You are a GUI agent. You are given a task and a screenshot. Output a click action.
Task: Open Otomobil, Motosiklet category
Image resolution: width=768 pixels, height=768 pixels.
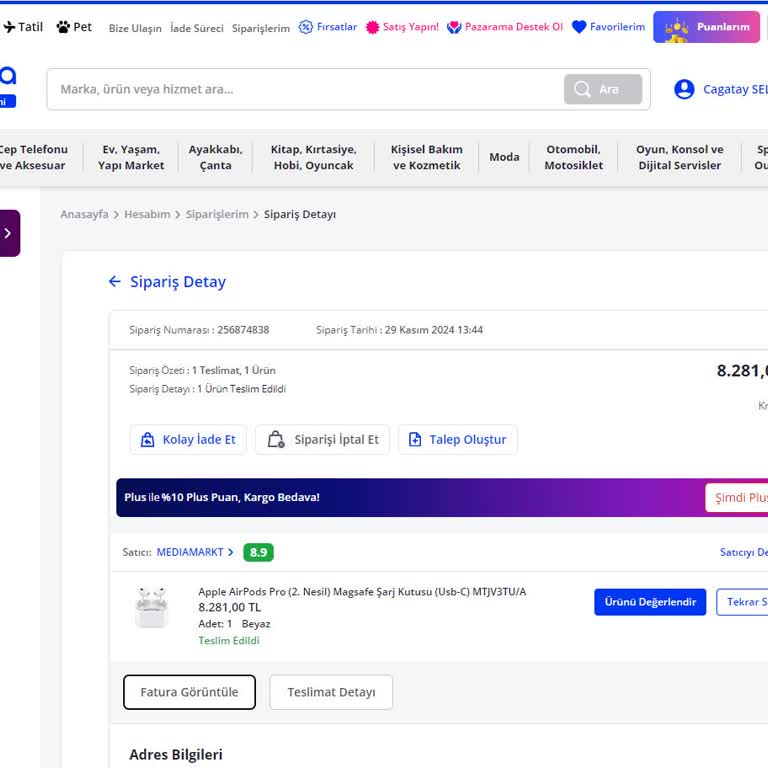[x=573, y=157]
